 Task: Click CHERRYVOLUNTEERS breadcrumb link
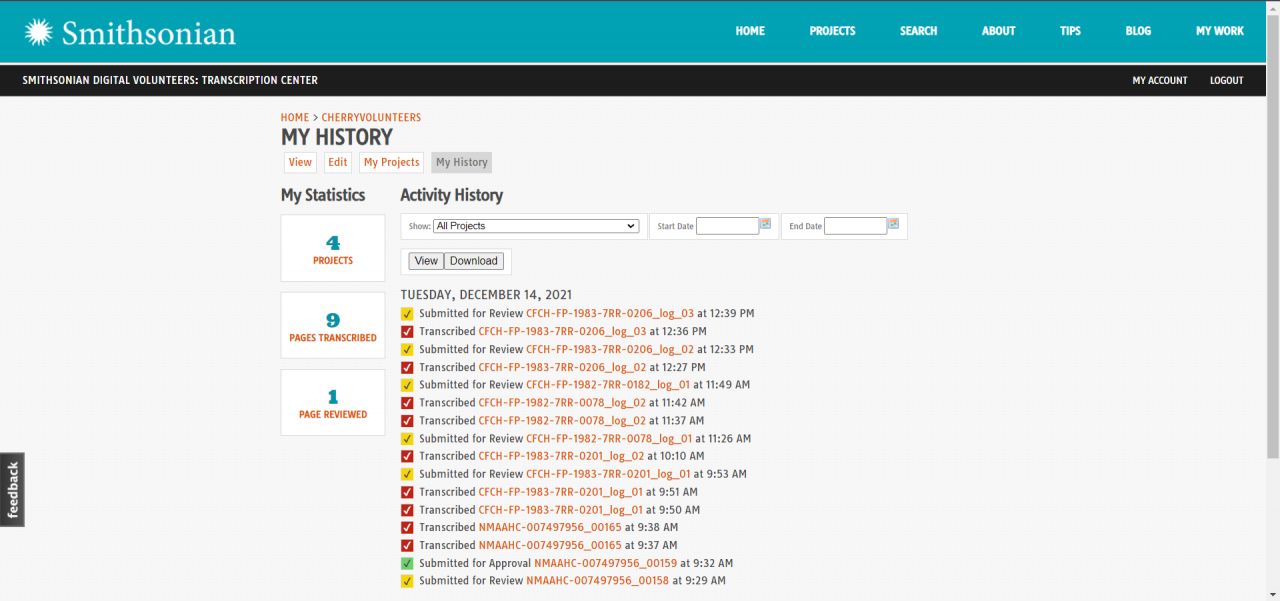(371, 118)
